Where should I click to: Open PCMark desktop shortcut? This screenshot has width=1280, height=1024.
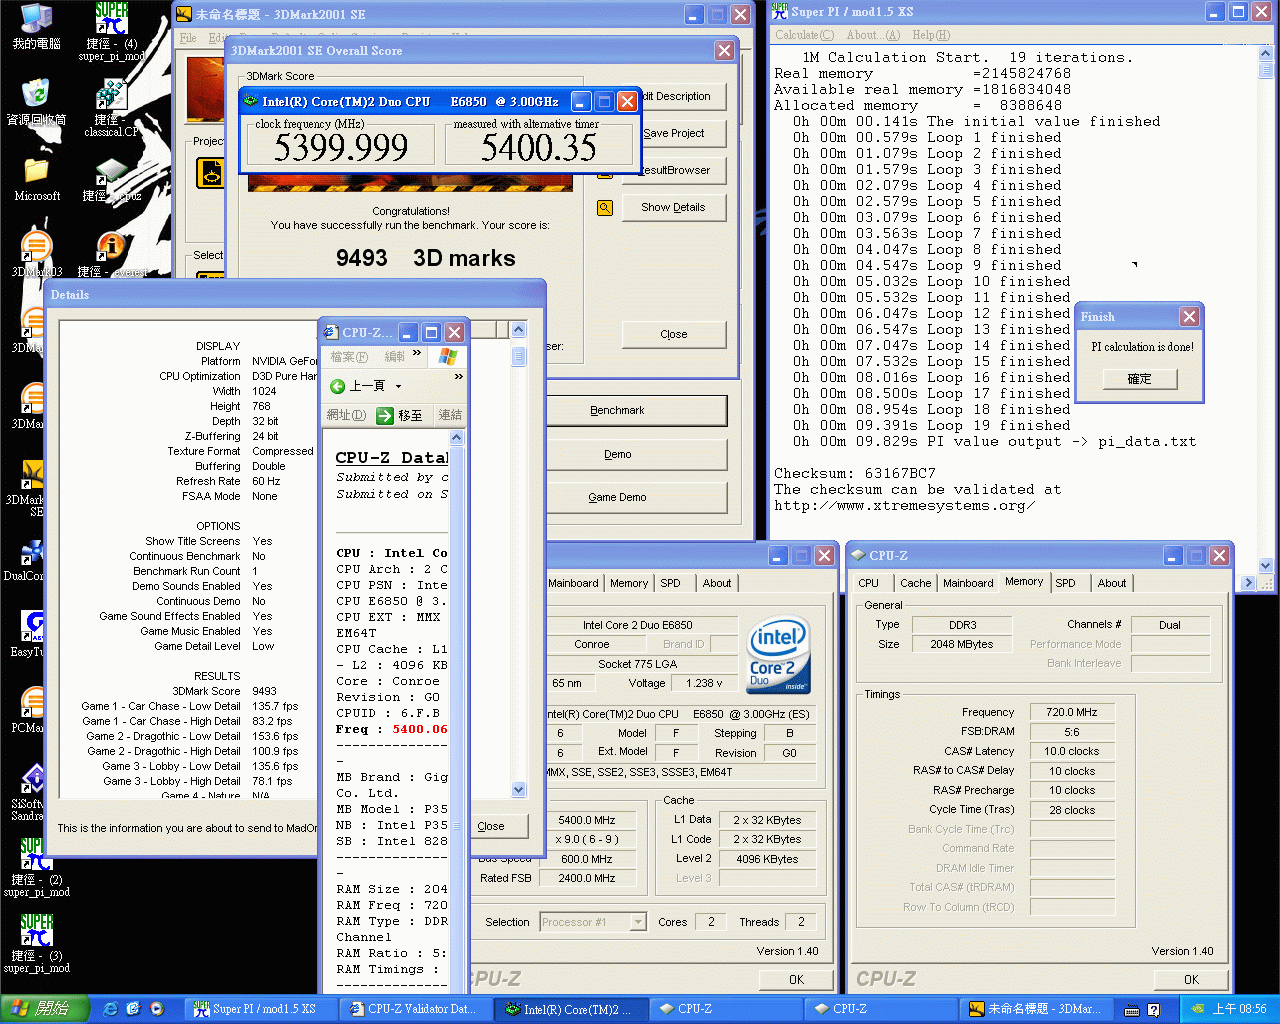[28, 710]
